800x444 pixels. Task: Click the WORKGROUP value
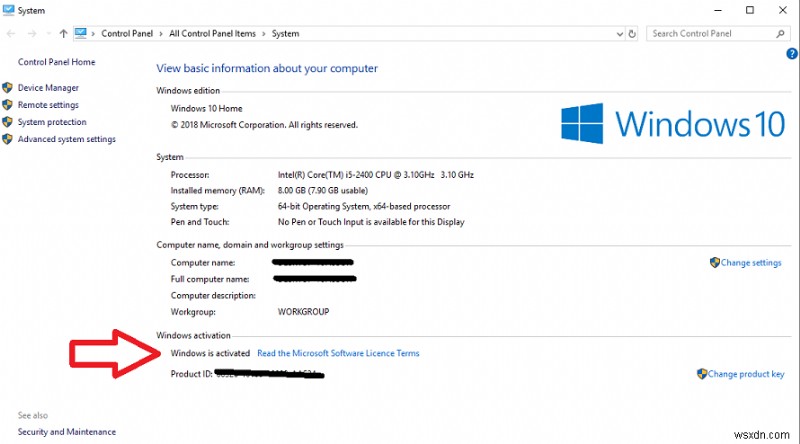pyautogui.click(x=304, y=312)
